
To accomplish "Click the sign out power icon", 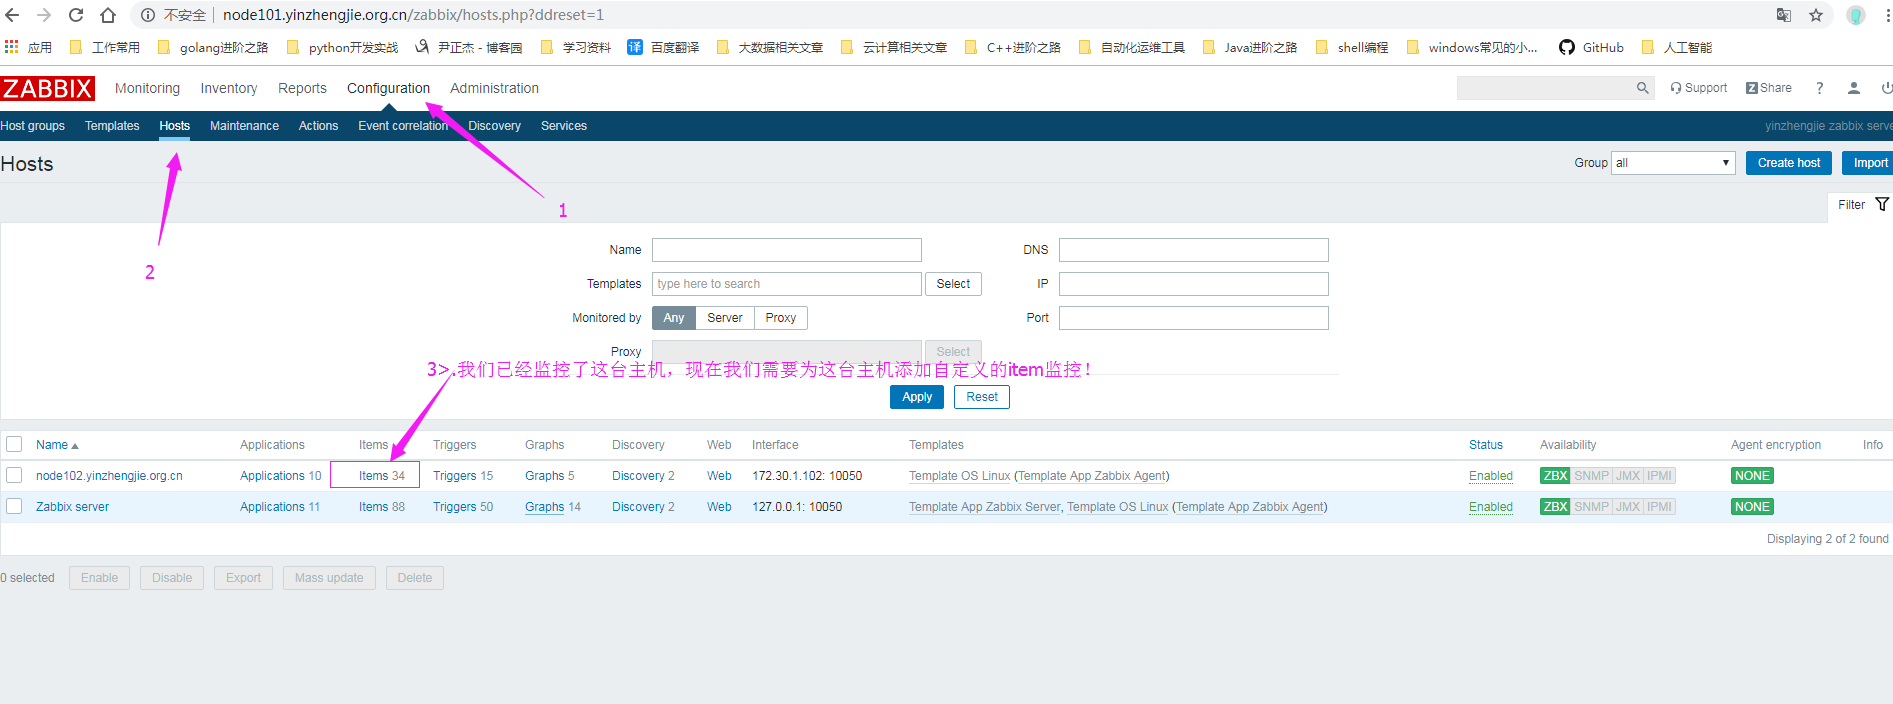I will (x=1886, y=88).
